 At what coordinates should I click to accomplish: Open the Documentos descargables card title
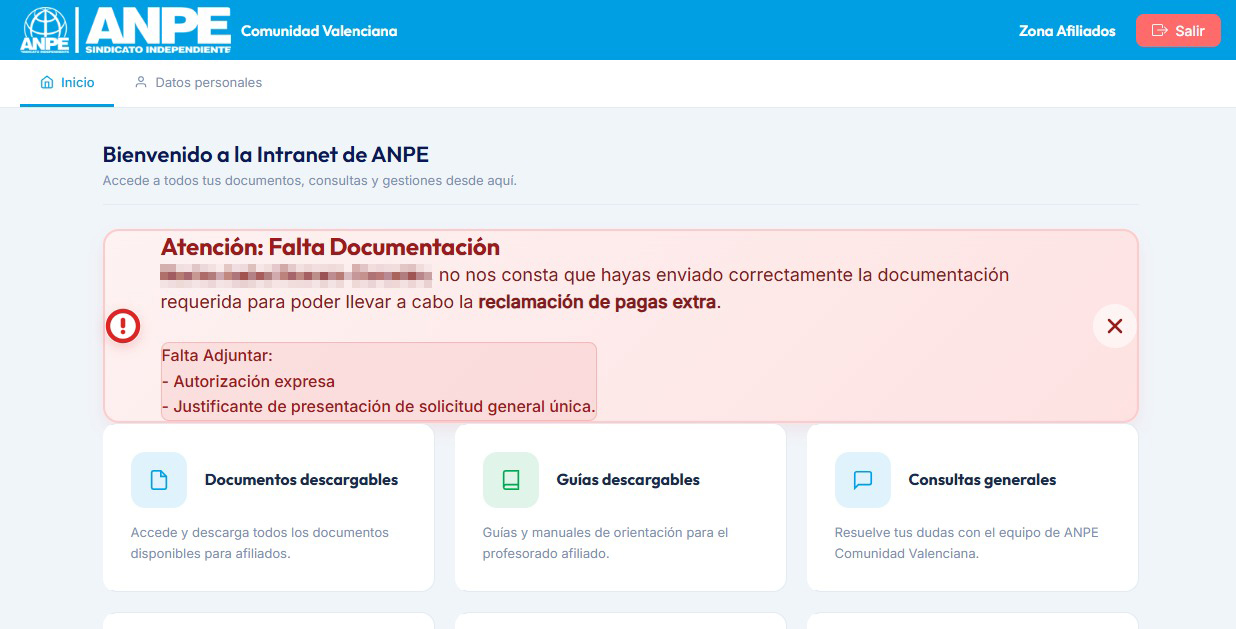coord(301,480)
